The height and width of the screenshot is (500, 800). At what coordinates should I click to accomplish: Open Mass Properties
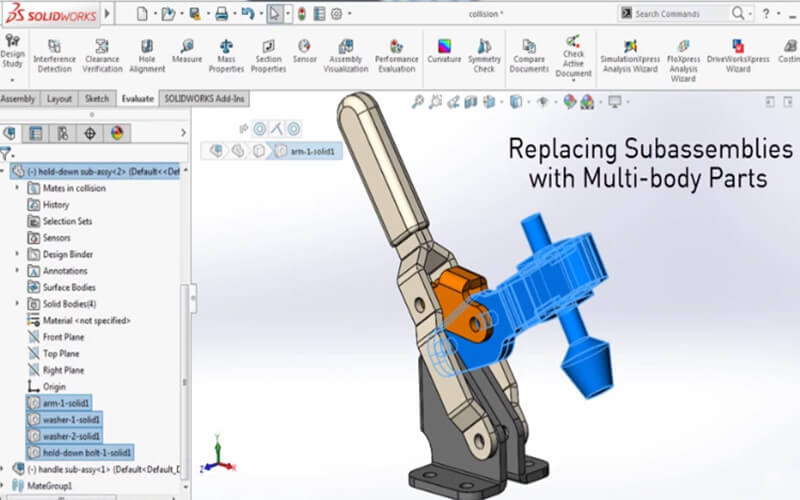[226, 56]
